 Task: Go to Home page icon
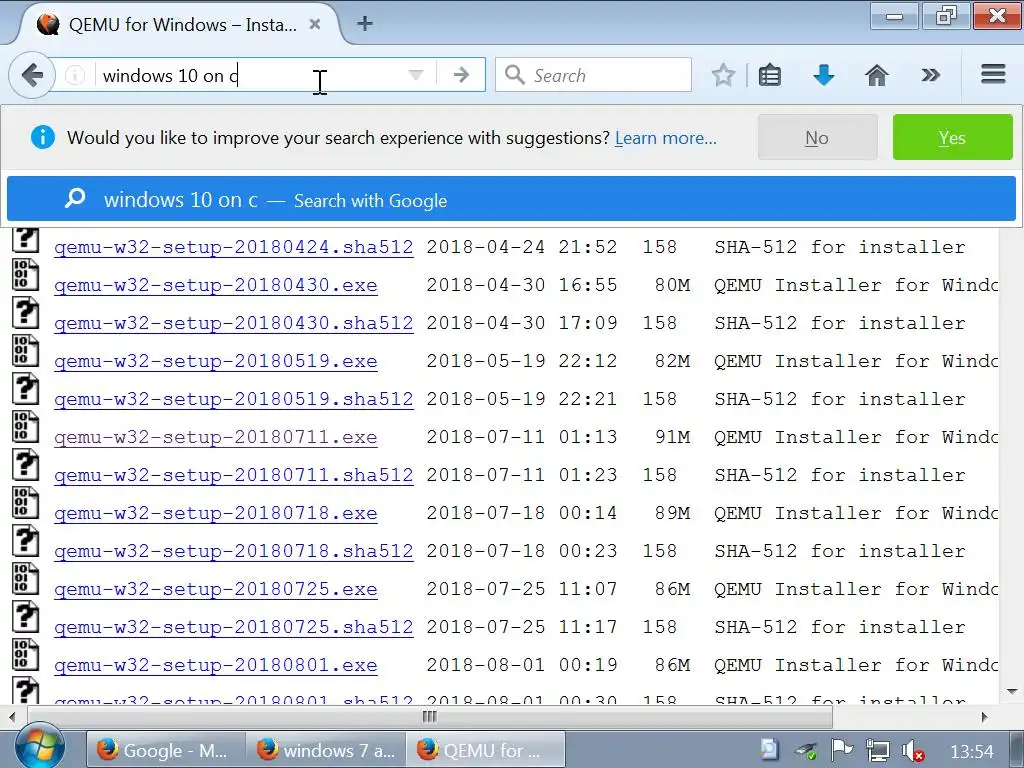[x=876, y=75]
